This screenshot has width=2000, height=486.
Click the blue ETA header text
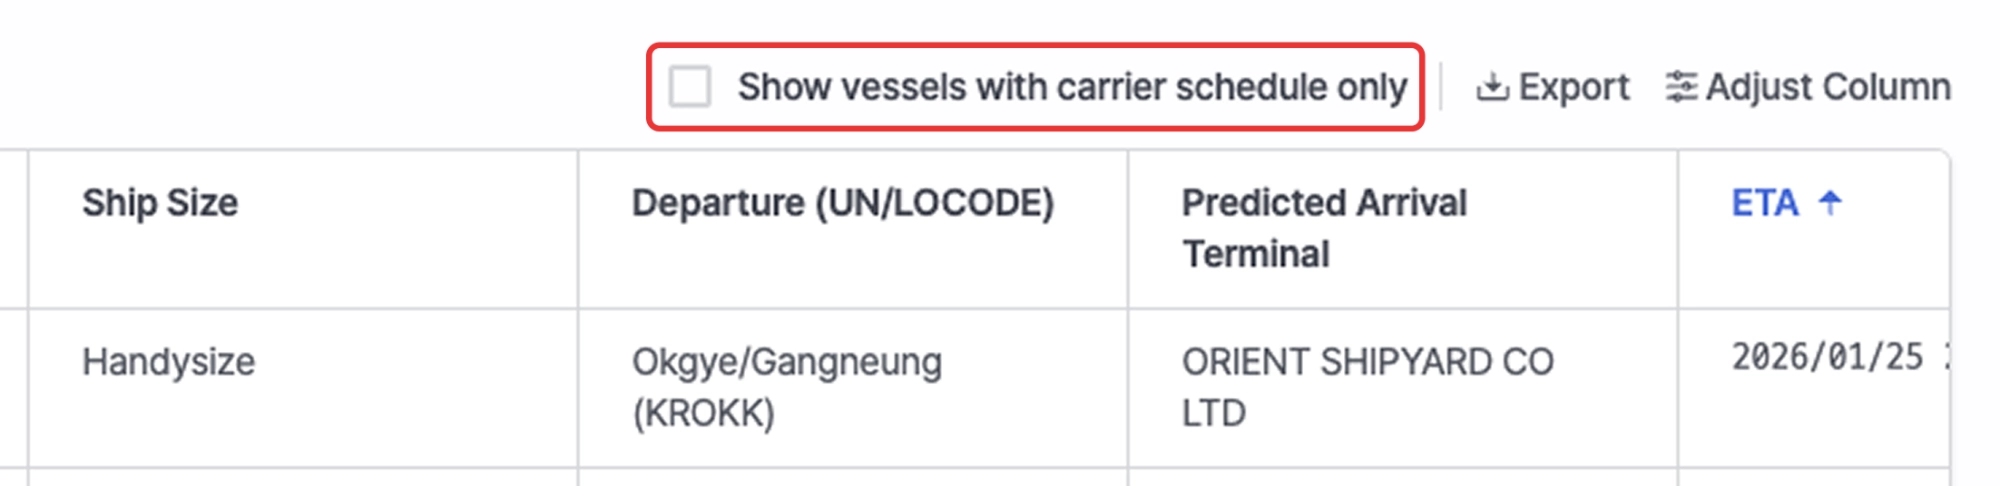point(1765,203)
